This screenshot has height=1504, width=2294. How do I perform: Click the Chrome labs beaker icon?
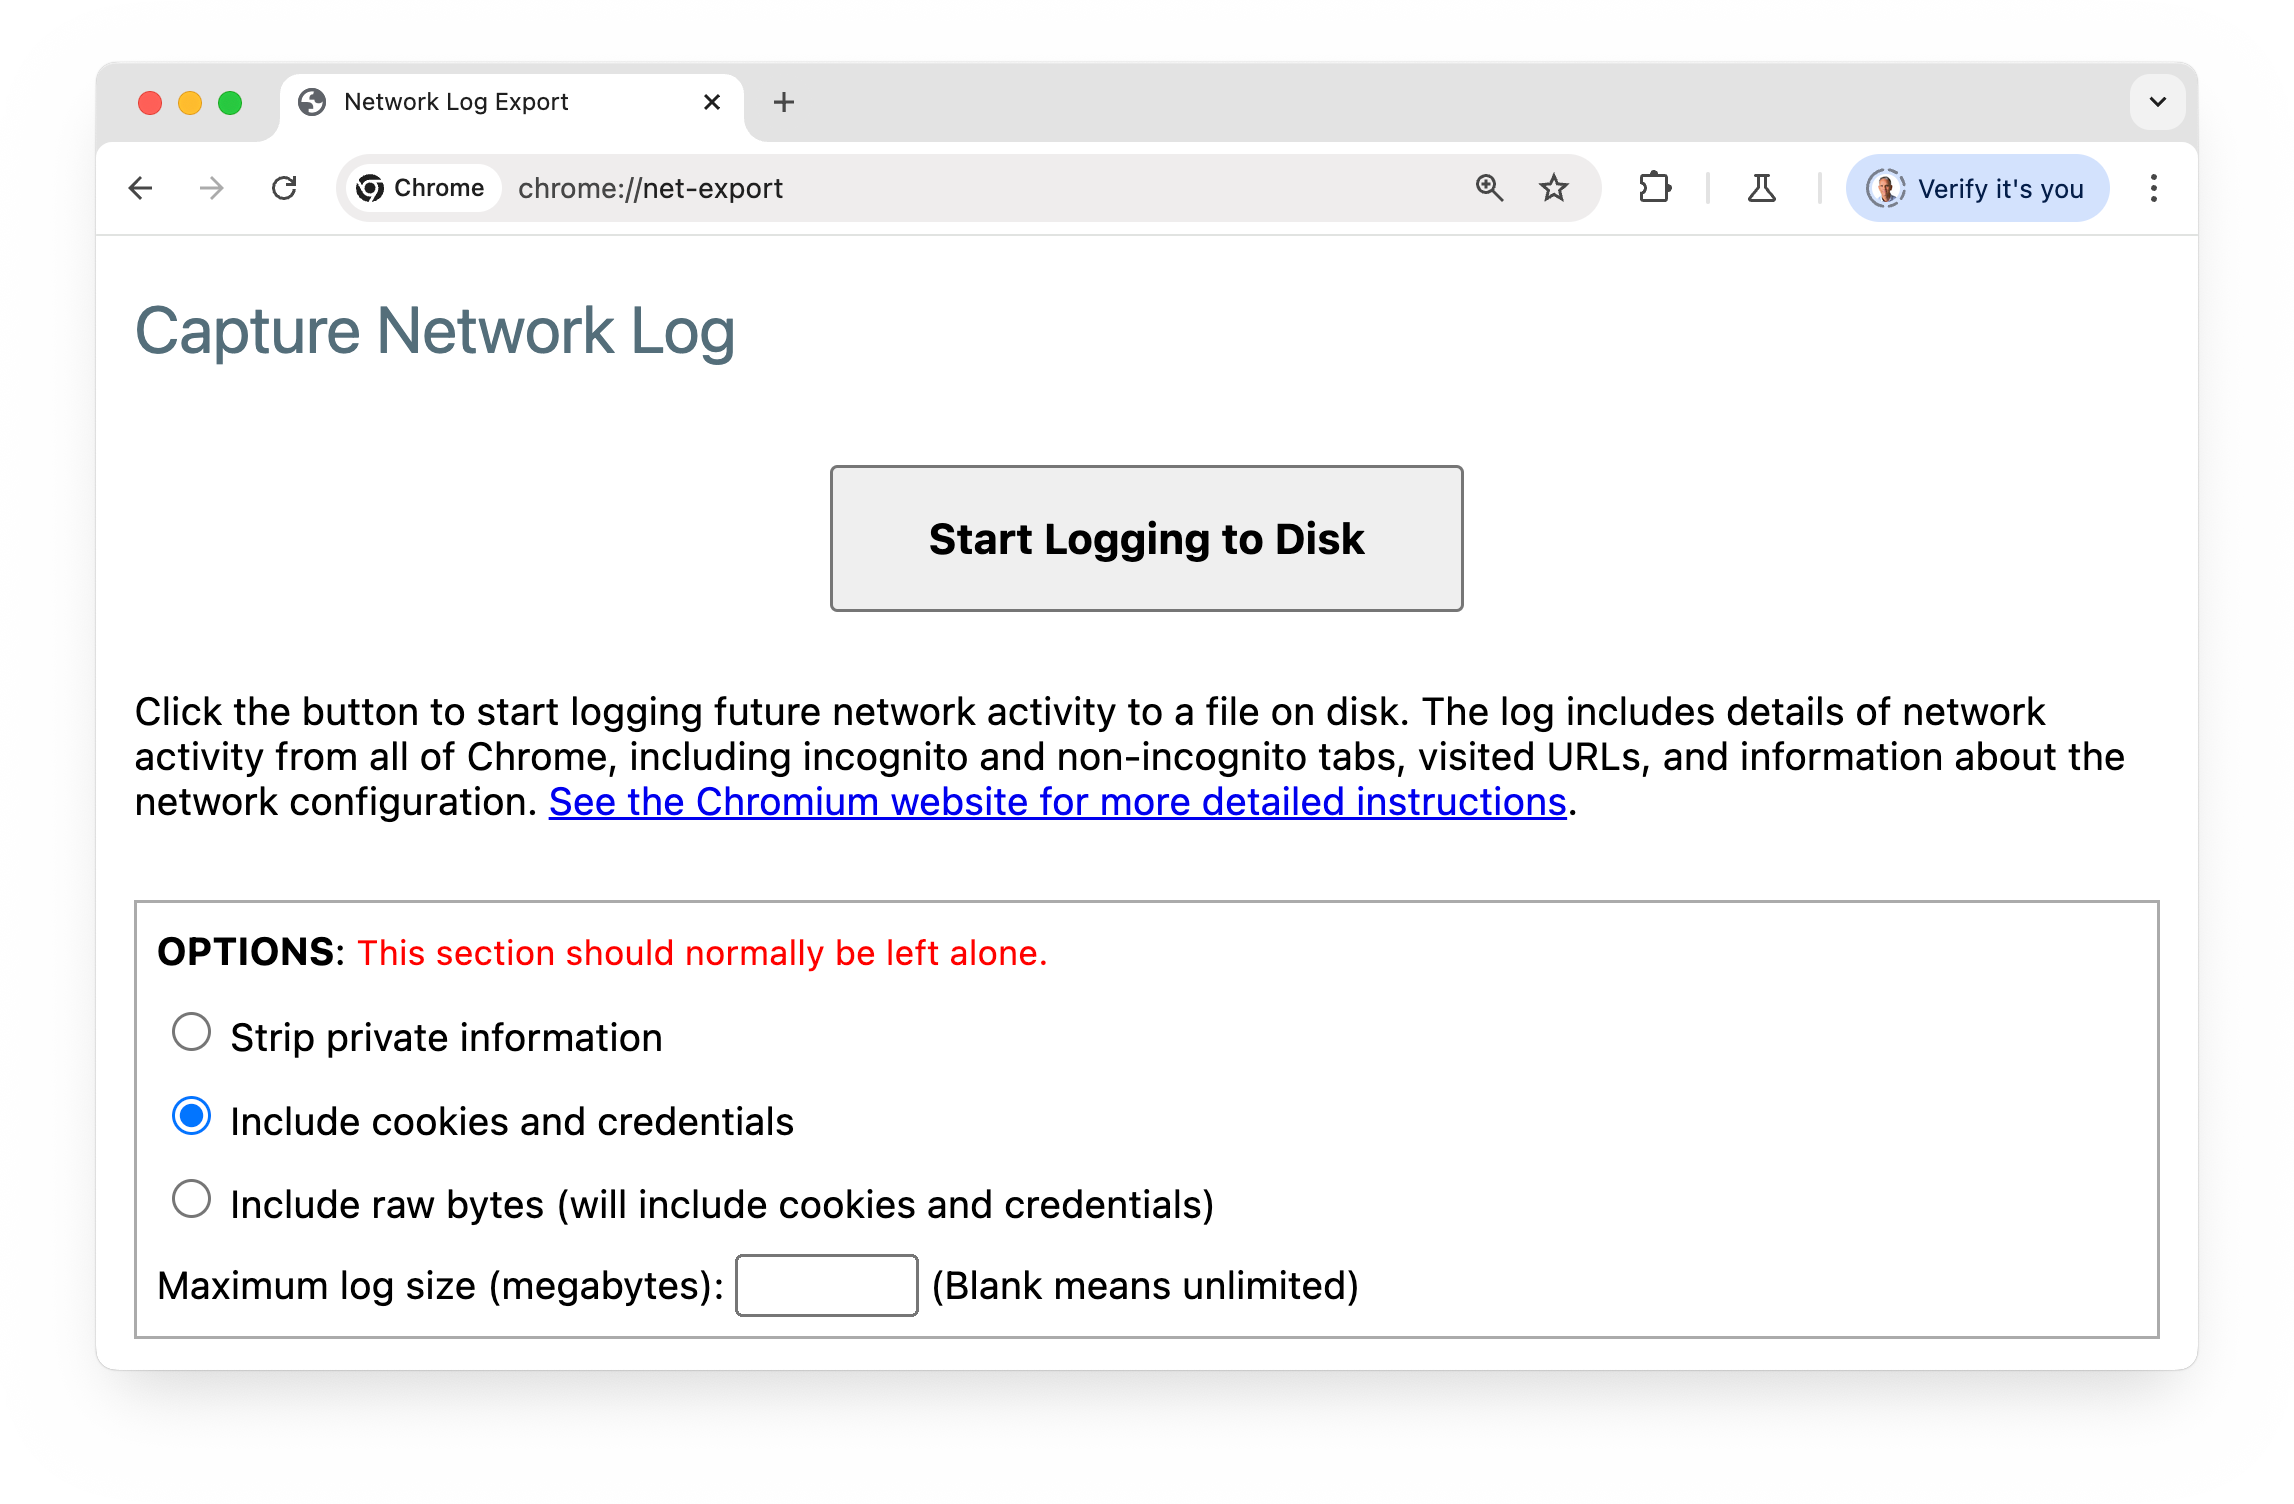(1762, 188)
